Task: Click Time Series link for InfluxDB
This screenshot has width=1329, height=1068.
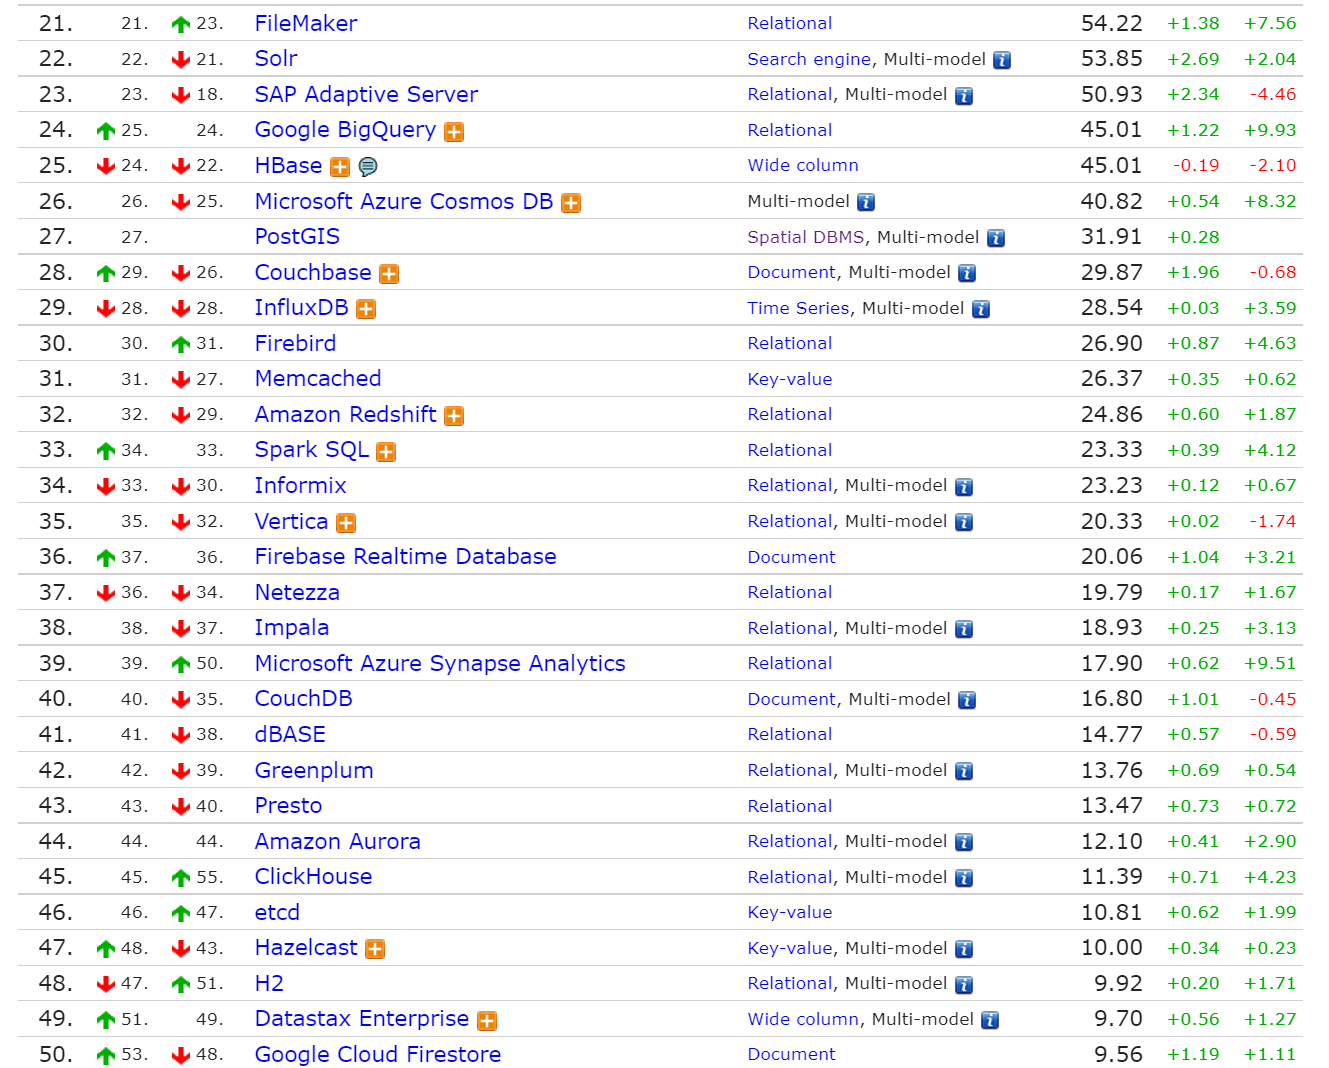Action: pos(798,308)
